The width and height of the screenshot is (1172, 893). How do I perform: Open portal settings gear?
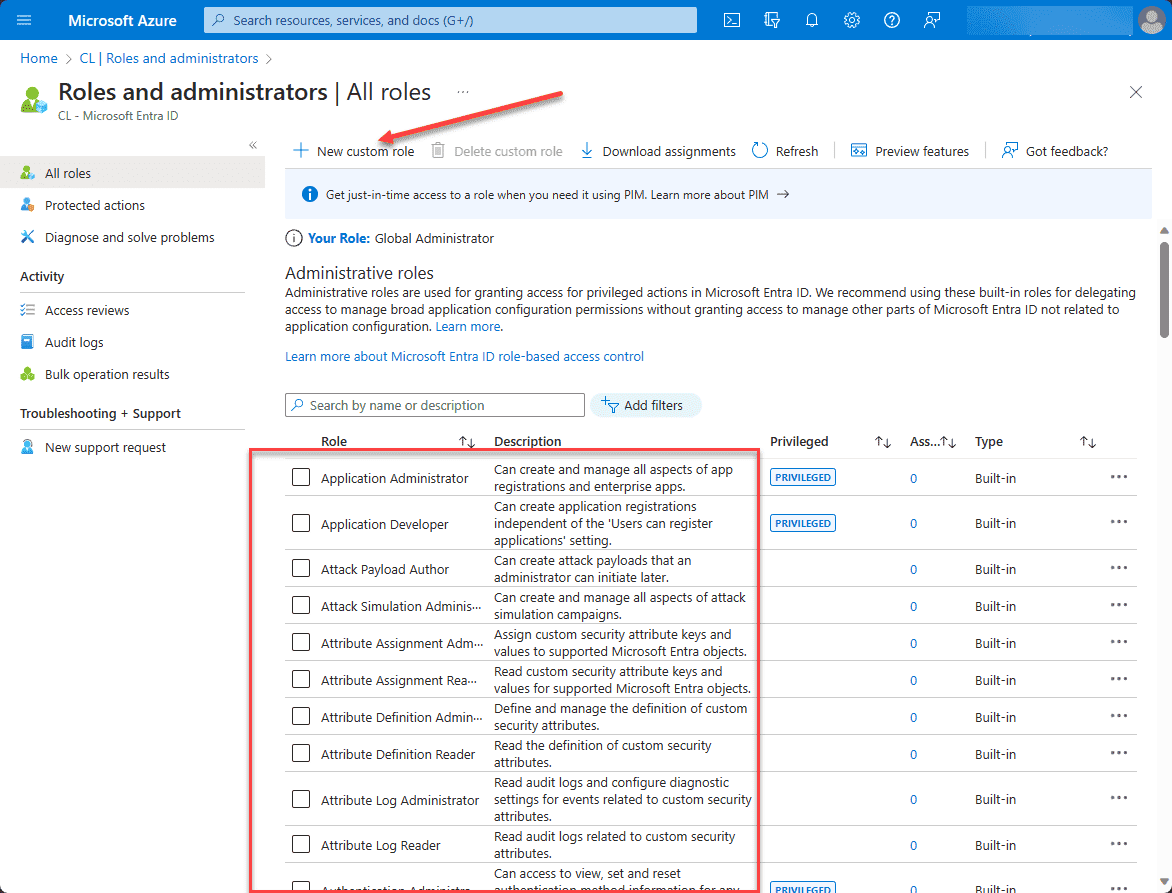(851, 20)
